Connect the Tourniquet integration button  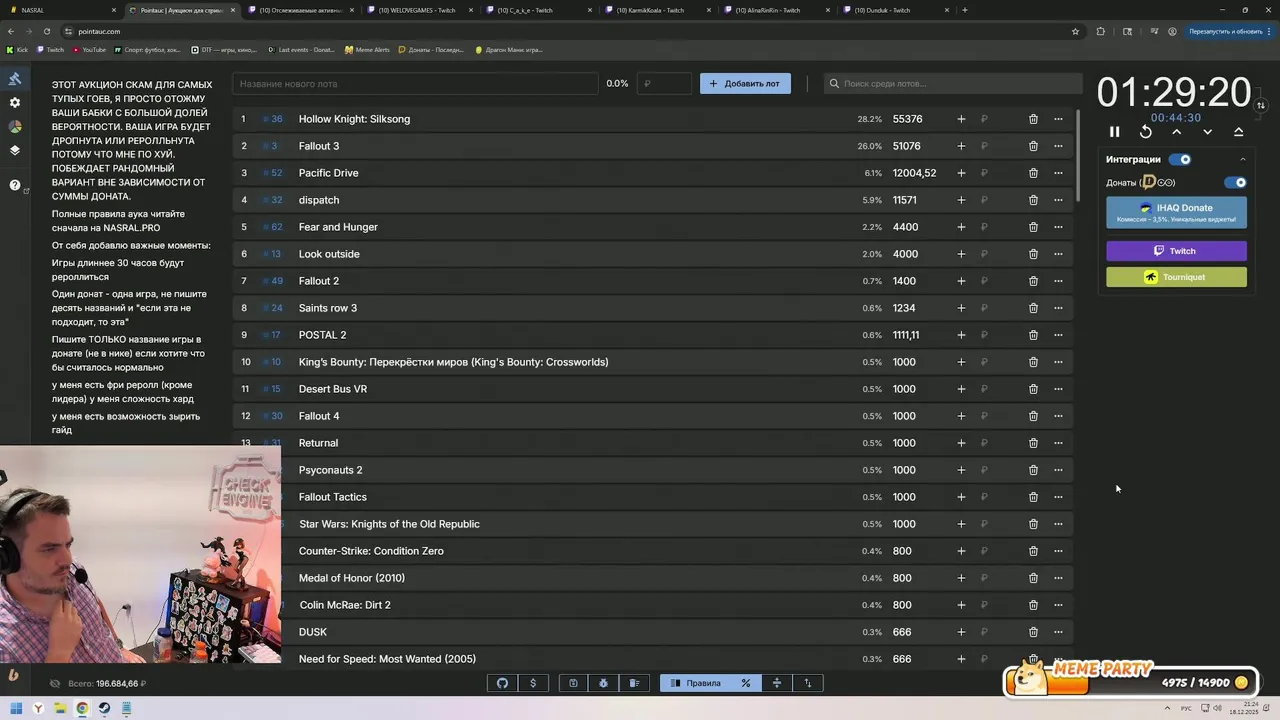click(x=1176, y=277)
